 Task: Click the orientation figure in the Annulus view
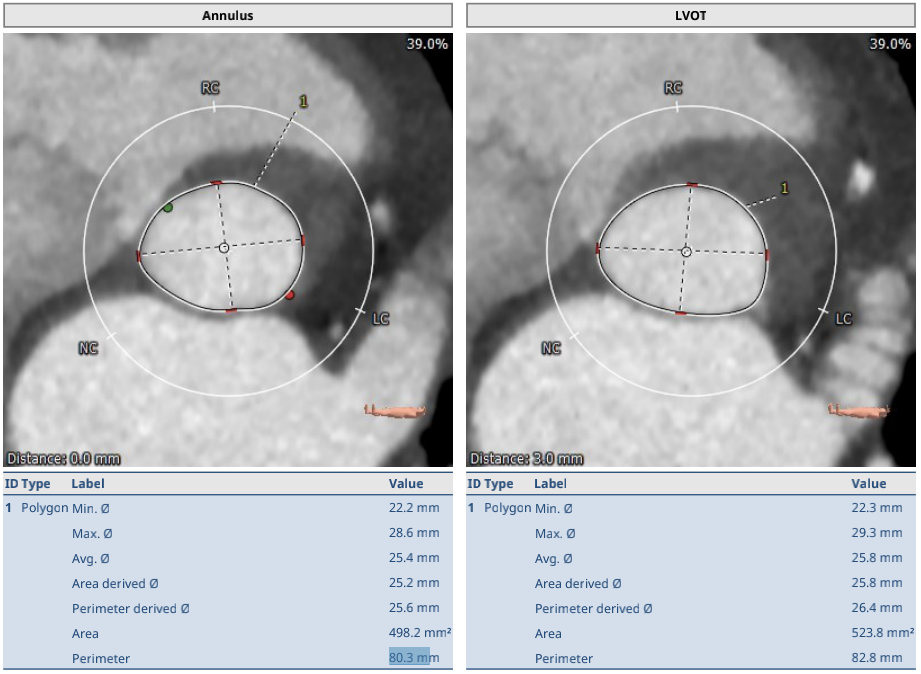tap(394, 410)
